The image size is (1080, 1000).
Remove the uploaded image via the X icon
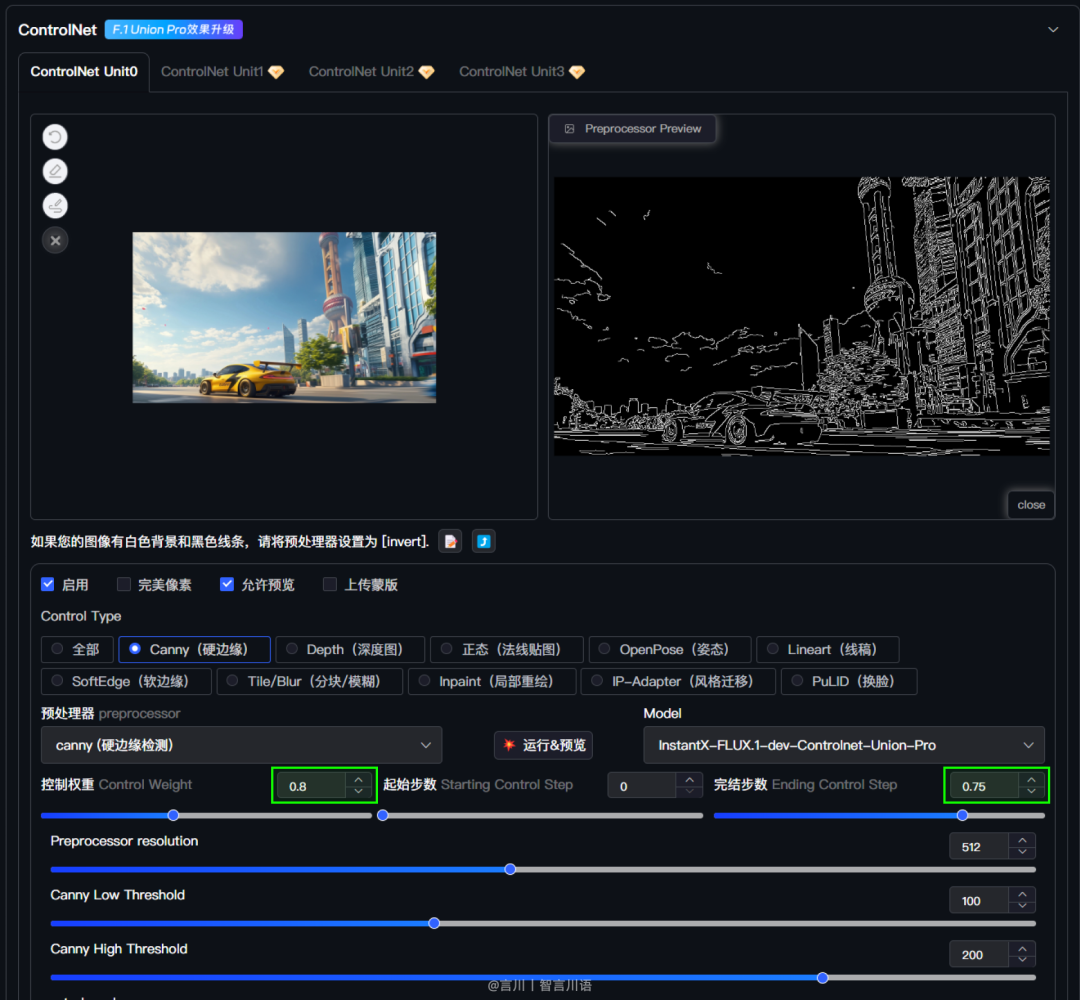(54, 240)
